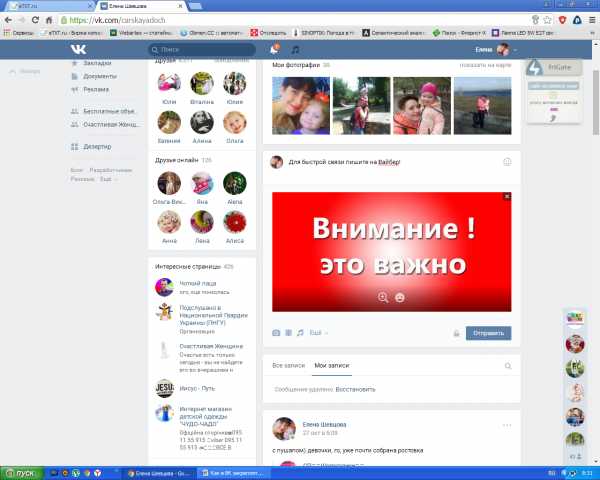Click the Реклама megaphone icon in sidebar
Image resolution: width=600 pixels, height=480 pixels.
(x=75, y=90)
